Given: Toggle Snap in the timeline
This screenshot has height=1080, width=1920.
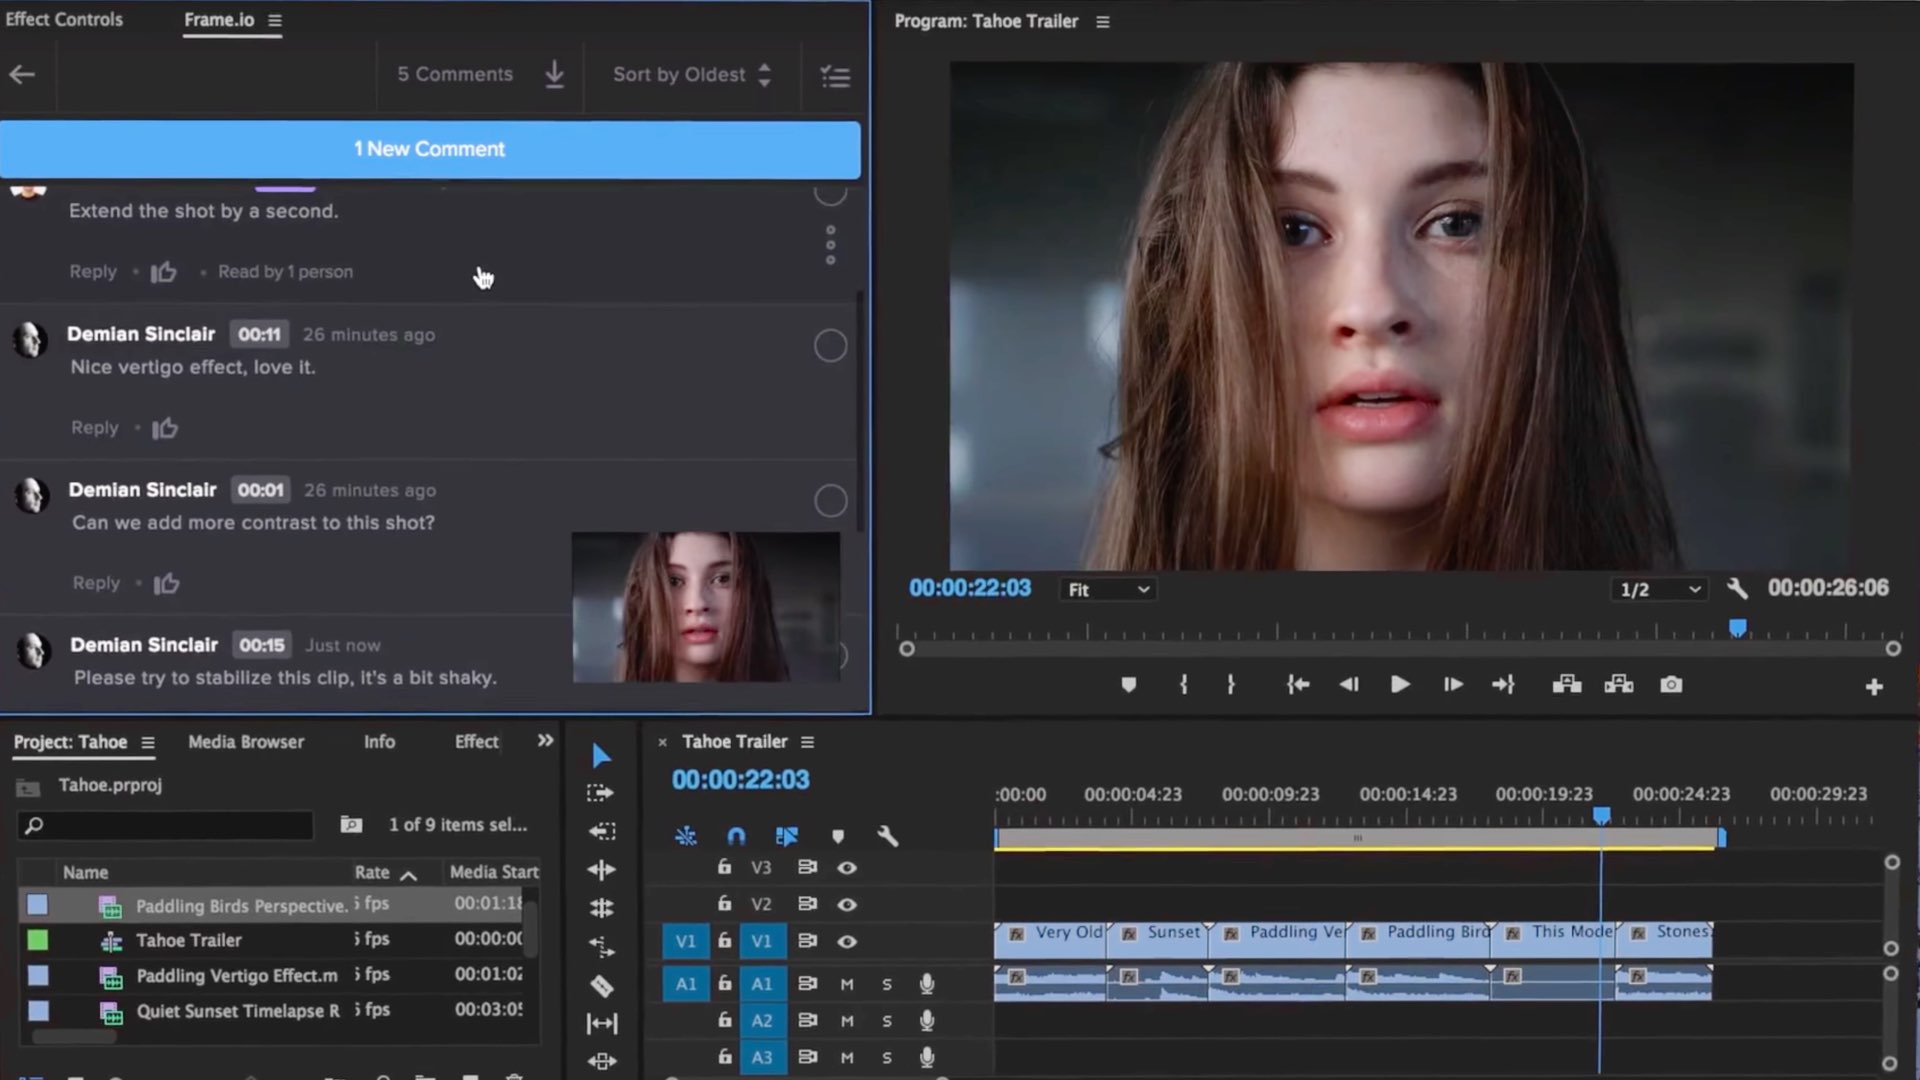Looking at the screenshot, I should pyautogui.click(x=738, y=836).
